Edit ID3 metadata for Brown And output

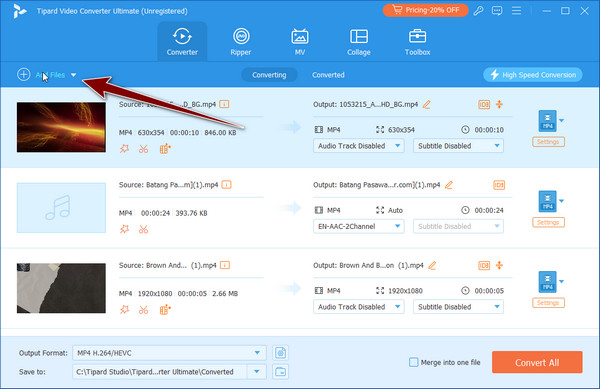point(484,265)
